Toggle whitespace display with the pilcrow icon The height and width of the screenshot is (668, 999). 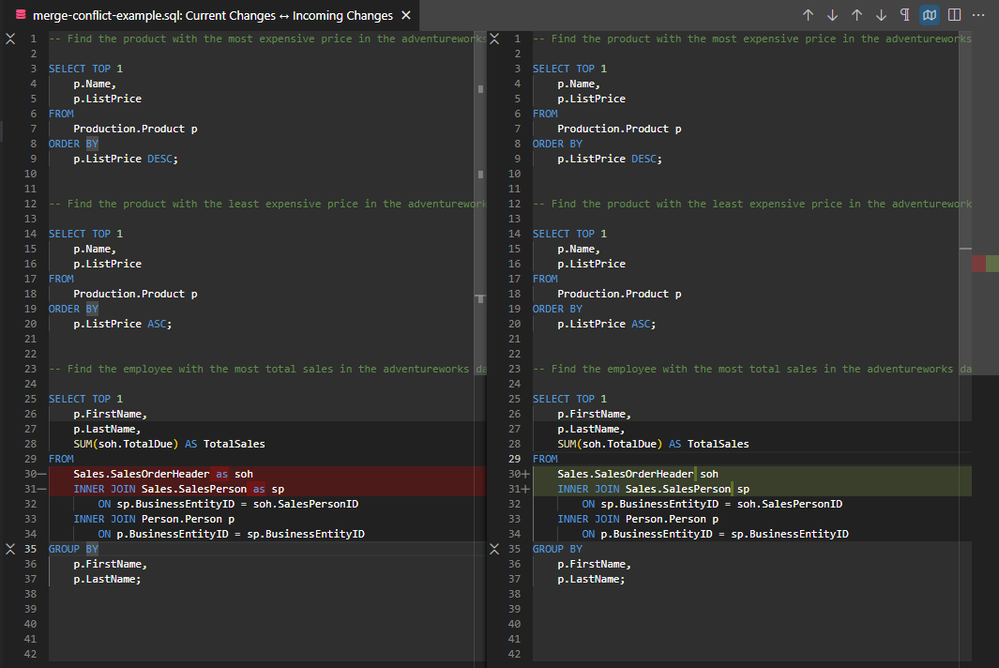[x=905, y=15]
